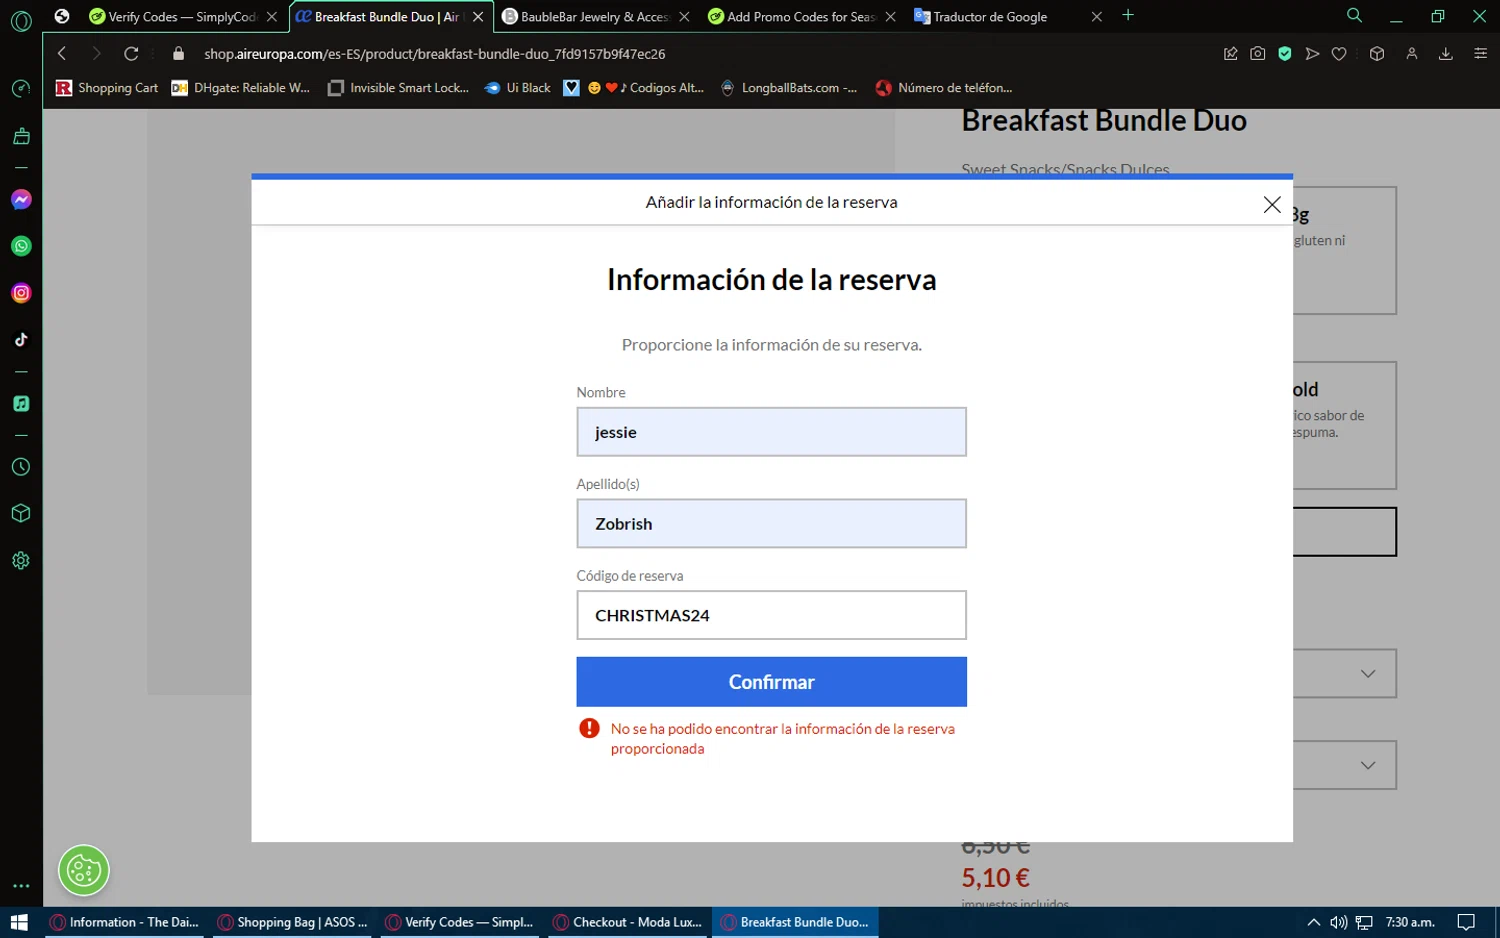Open Shopping Cart bookmark
Viewport: 1500px width, 938px height.
click(x=107, y=88)
